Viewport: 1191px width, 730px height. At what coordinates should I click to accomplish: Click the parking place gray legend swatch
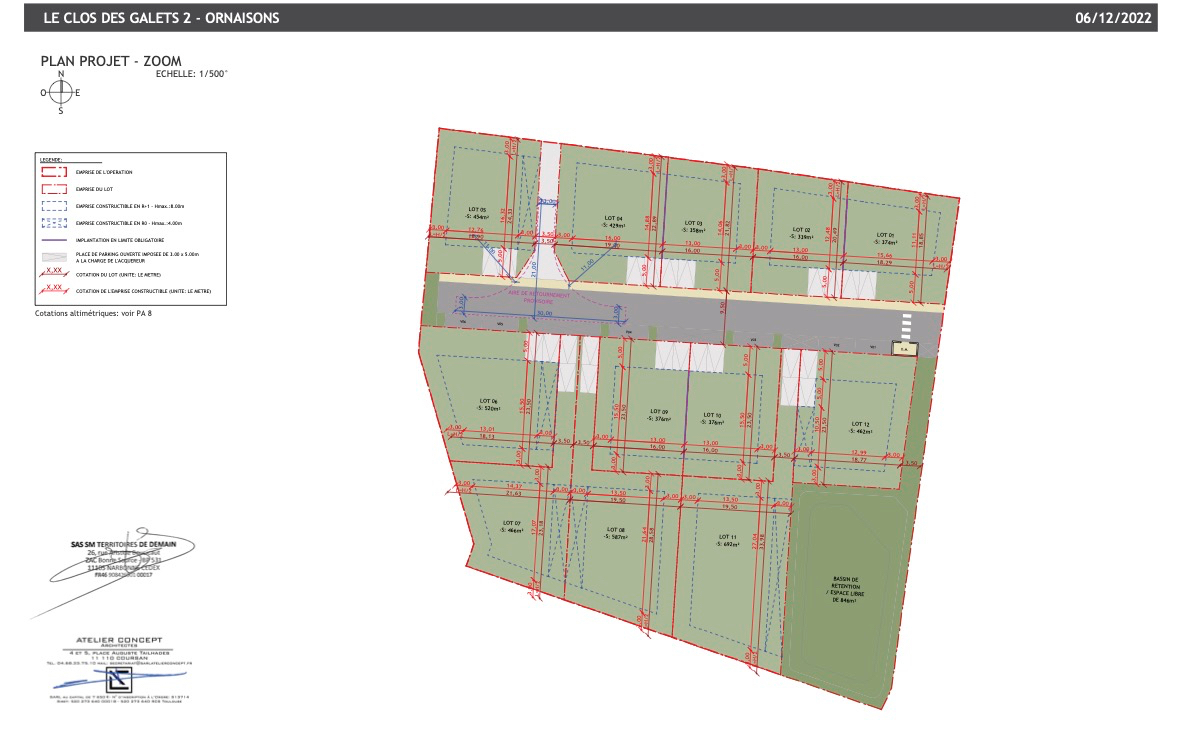point(54,257)
